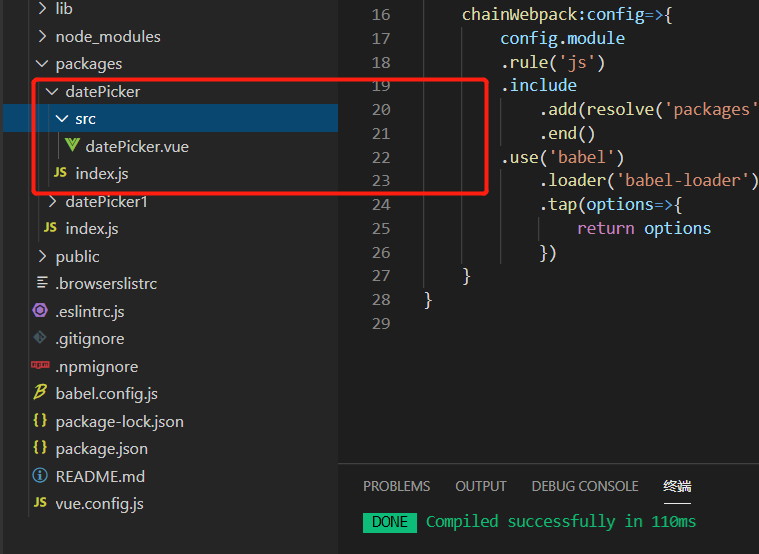Select the datePicker1 folder name

point(106,201)
